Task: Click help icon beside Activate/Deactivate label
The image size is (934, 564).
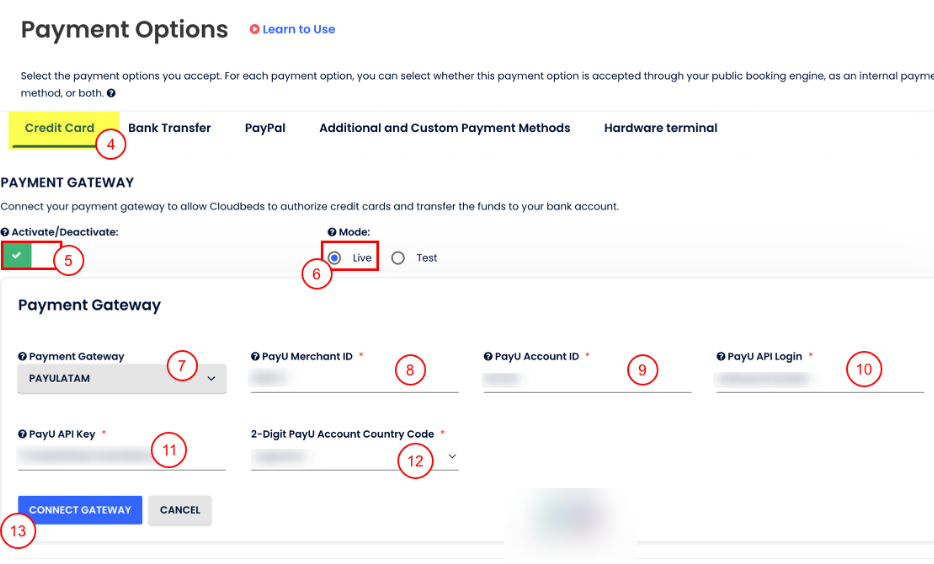Action: coord(5,232)
